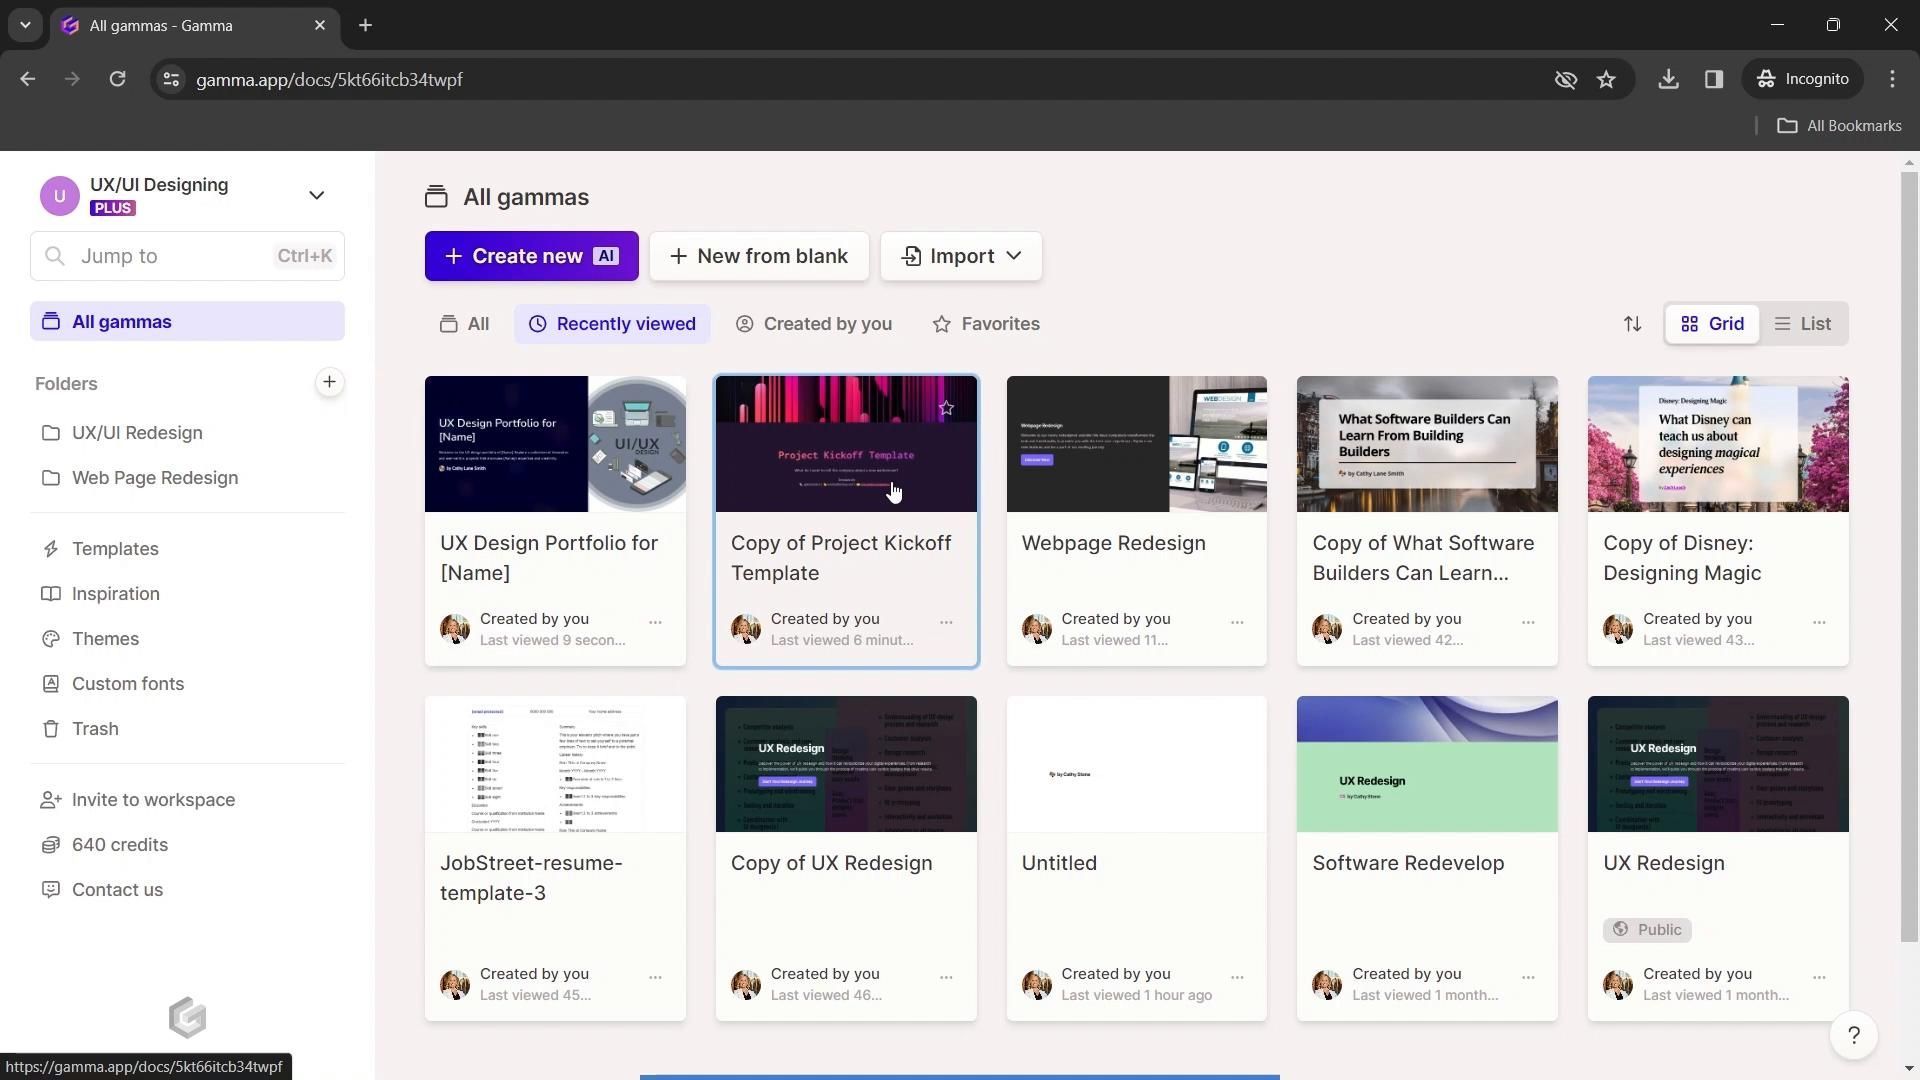
Task: Favorite the Project Kickoff Template star
Action: click(946, 407)
